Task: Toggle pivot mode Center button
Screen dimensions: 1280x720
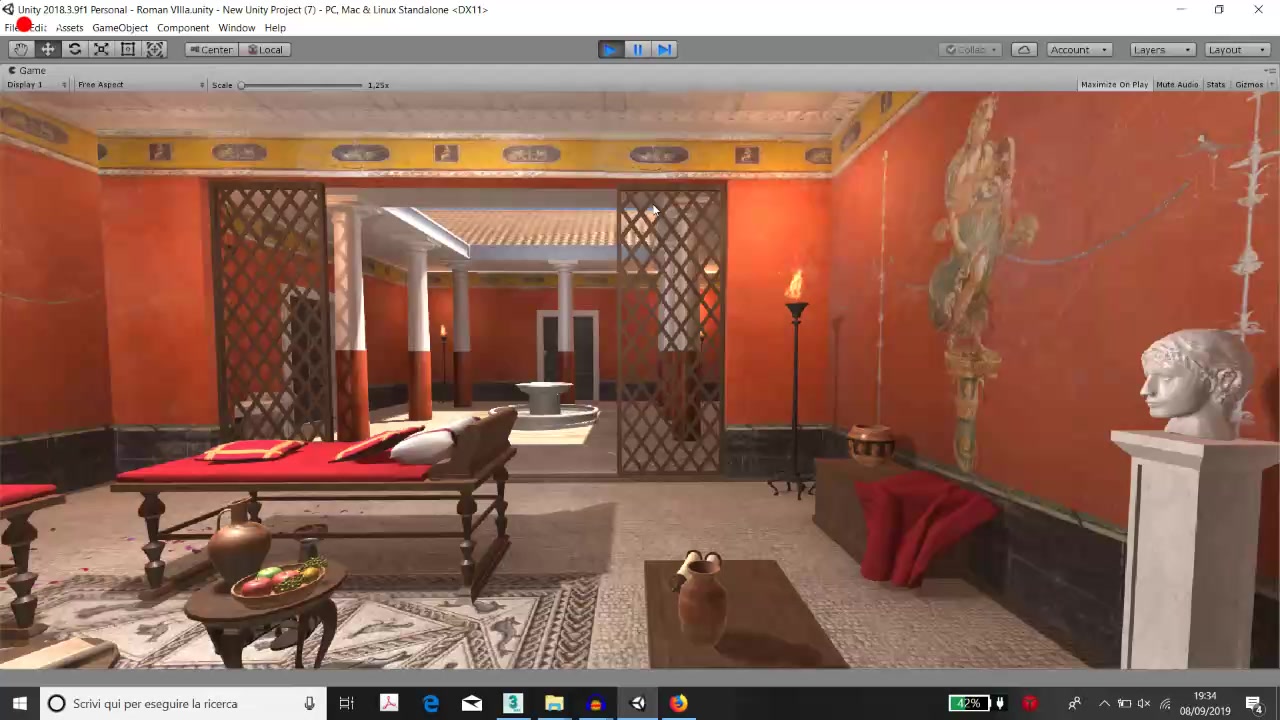Action: pyautogui.click(x=211, y=49)
